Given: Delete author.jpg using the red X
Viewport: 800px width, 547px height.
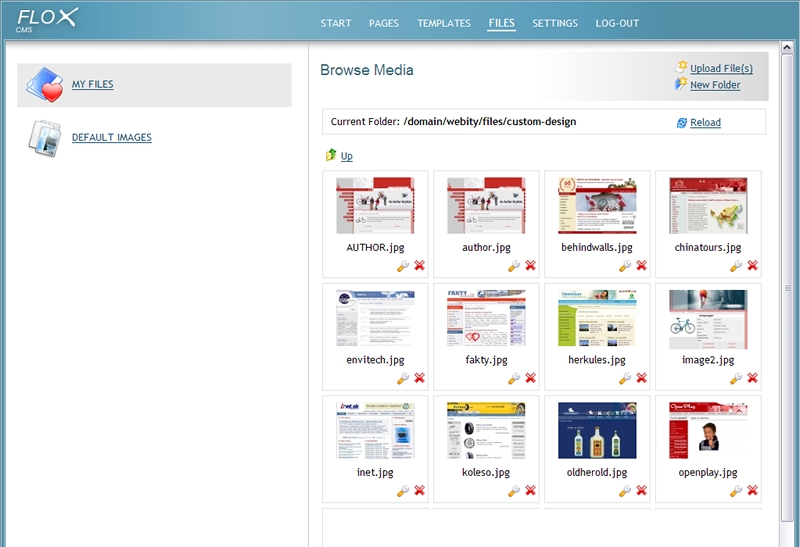Looking at the screenshot, I should point(531,265).
